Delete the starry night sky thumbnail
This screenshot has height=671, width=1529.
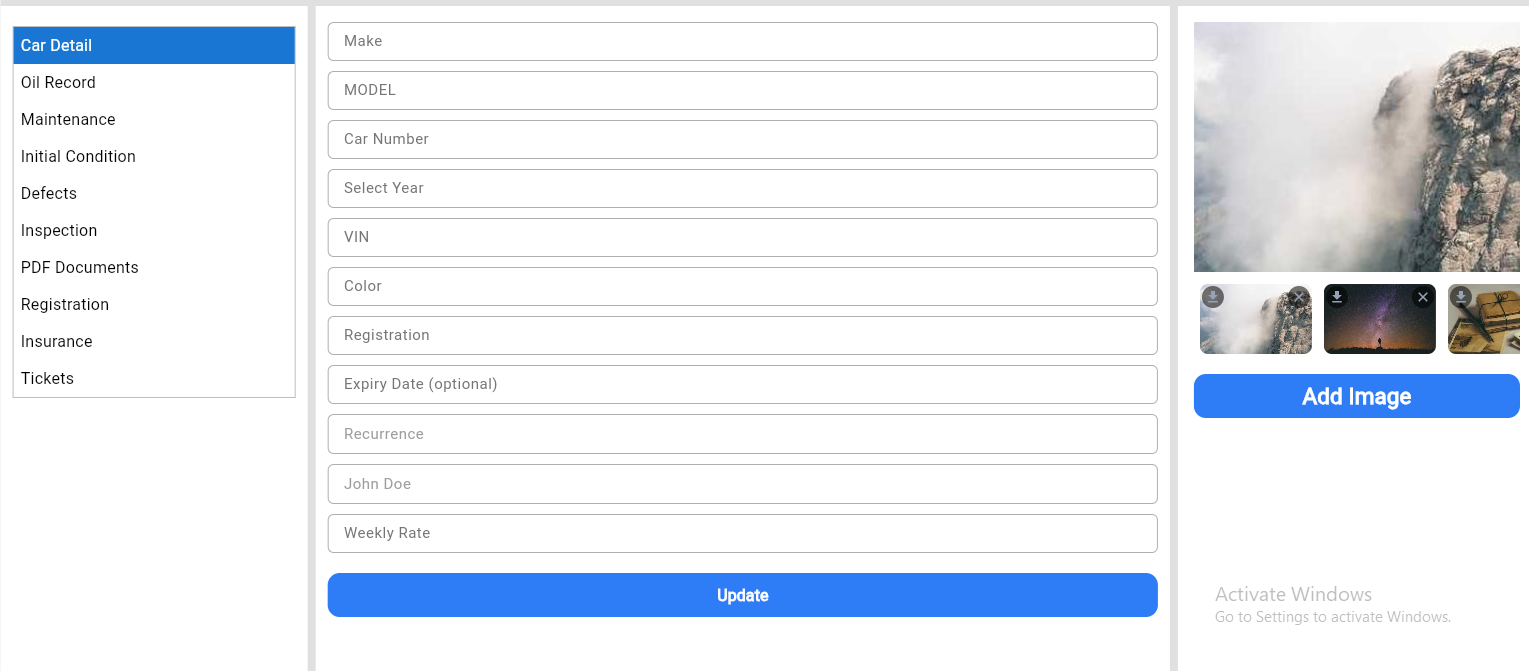pyautogui.click(x=1422, y=297)
